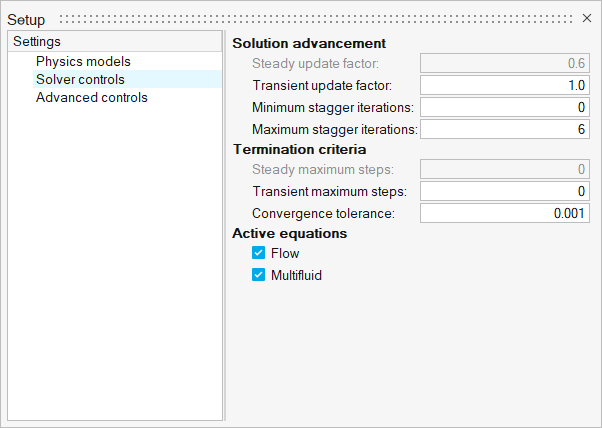Click the Active equations section heading

coord(290,234)
